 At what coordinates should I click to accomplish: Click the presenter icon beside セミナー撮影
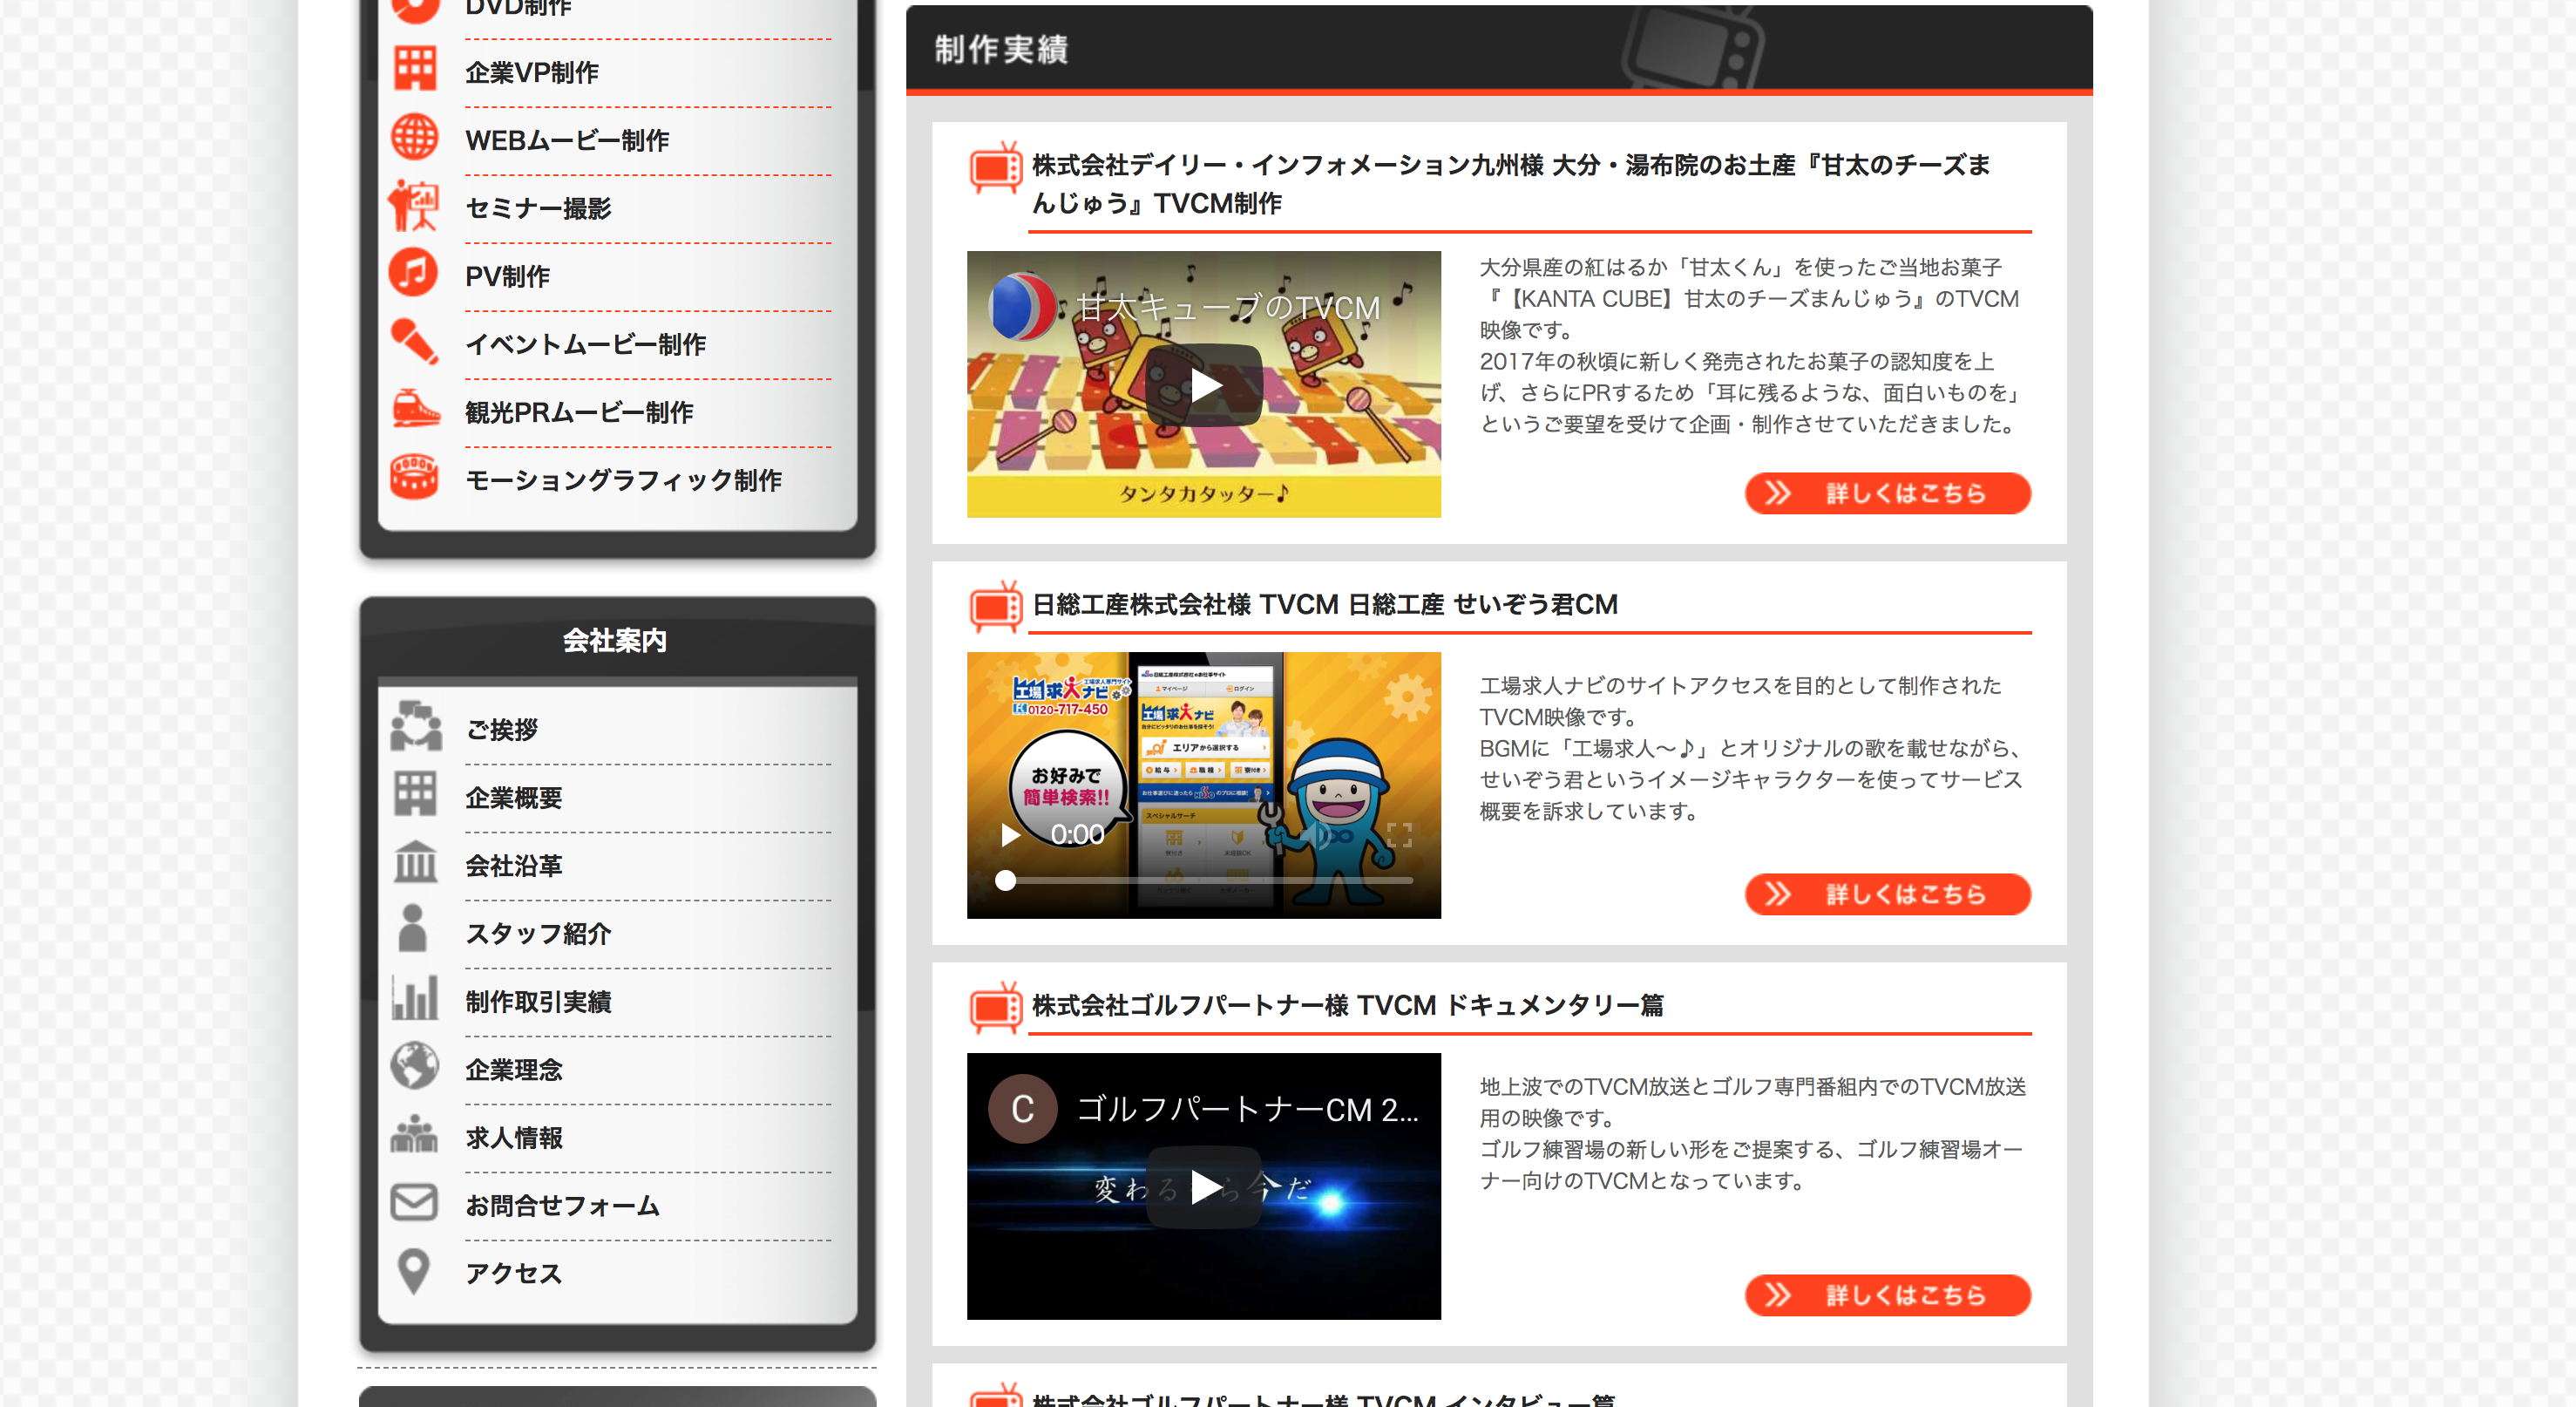[x=414, y=206]
